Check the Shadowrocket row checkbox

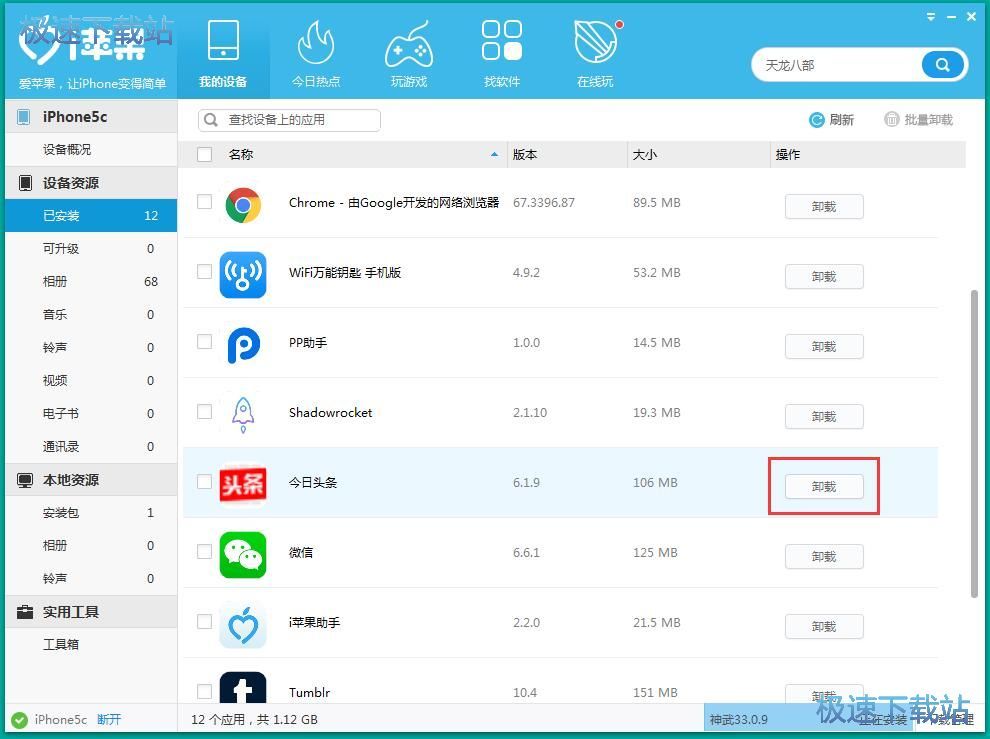point(205,412)
